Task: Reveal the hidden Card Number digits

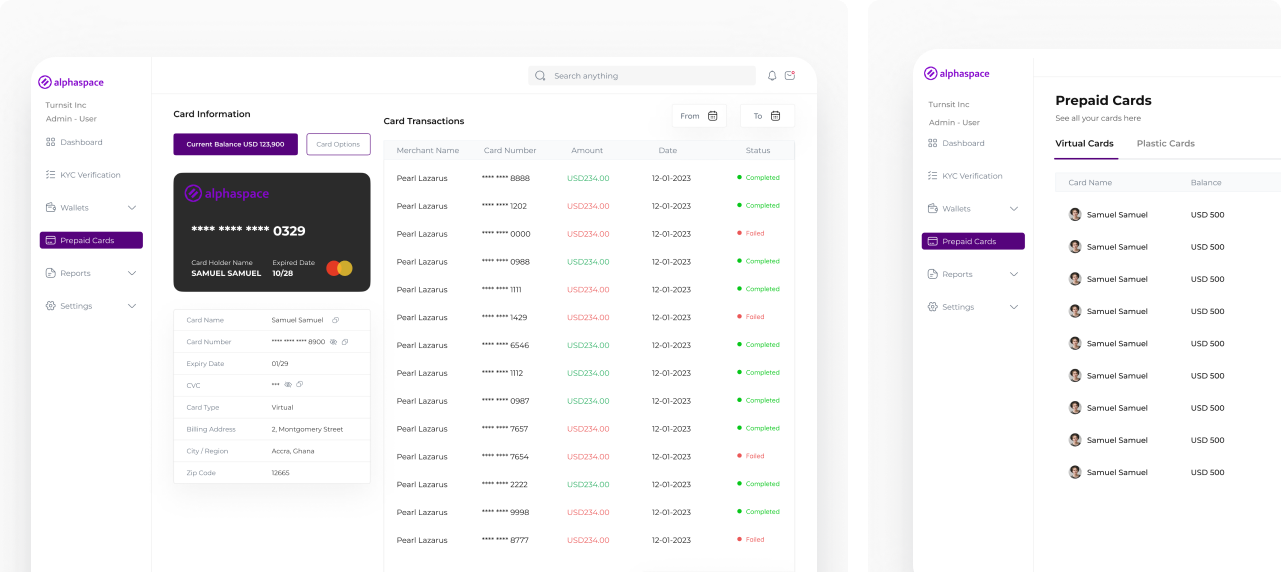Action: 334,342
